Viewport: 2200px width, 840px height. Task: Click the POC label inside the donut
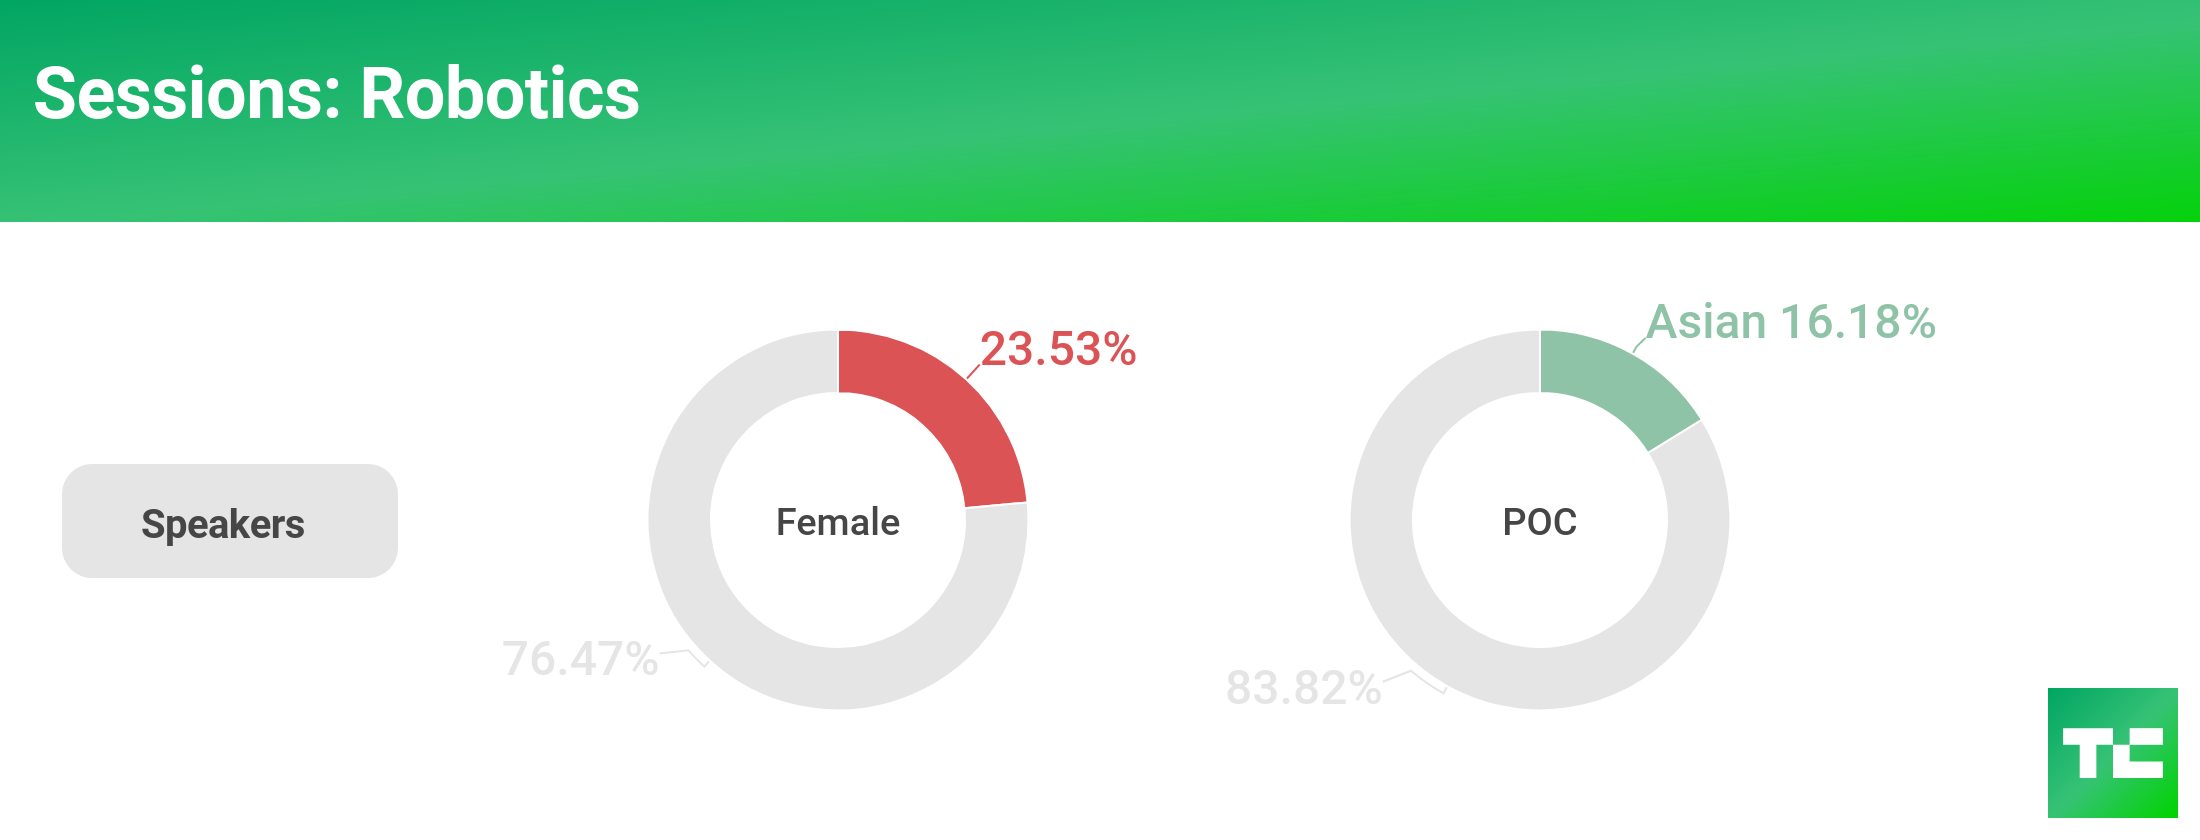point(1539,522)
